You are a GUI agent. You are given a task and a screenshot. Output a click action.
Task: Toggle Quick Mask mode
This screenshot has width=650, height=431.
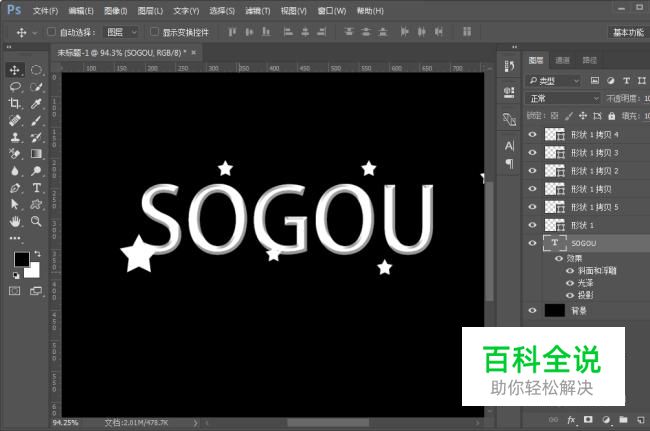pyautogui.click(x=15, y=291)
